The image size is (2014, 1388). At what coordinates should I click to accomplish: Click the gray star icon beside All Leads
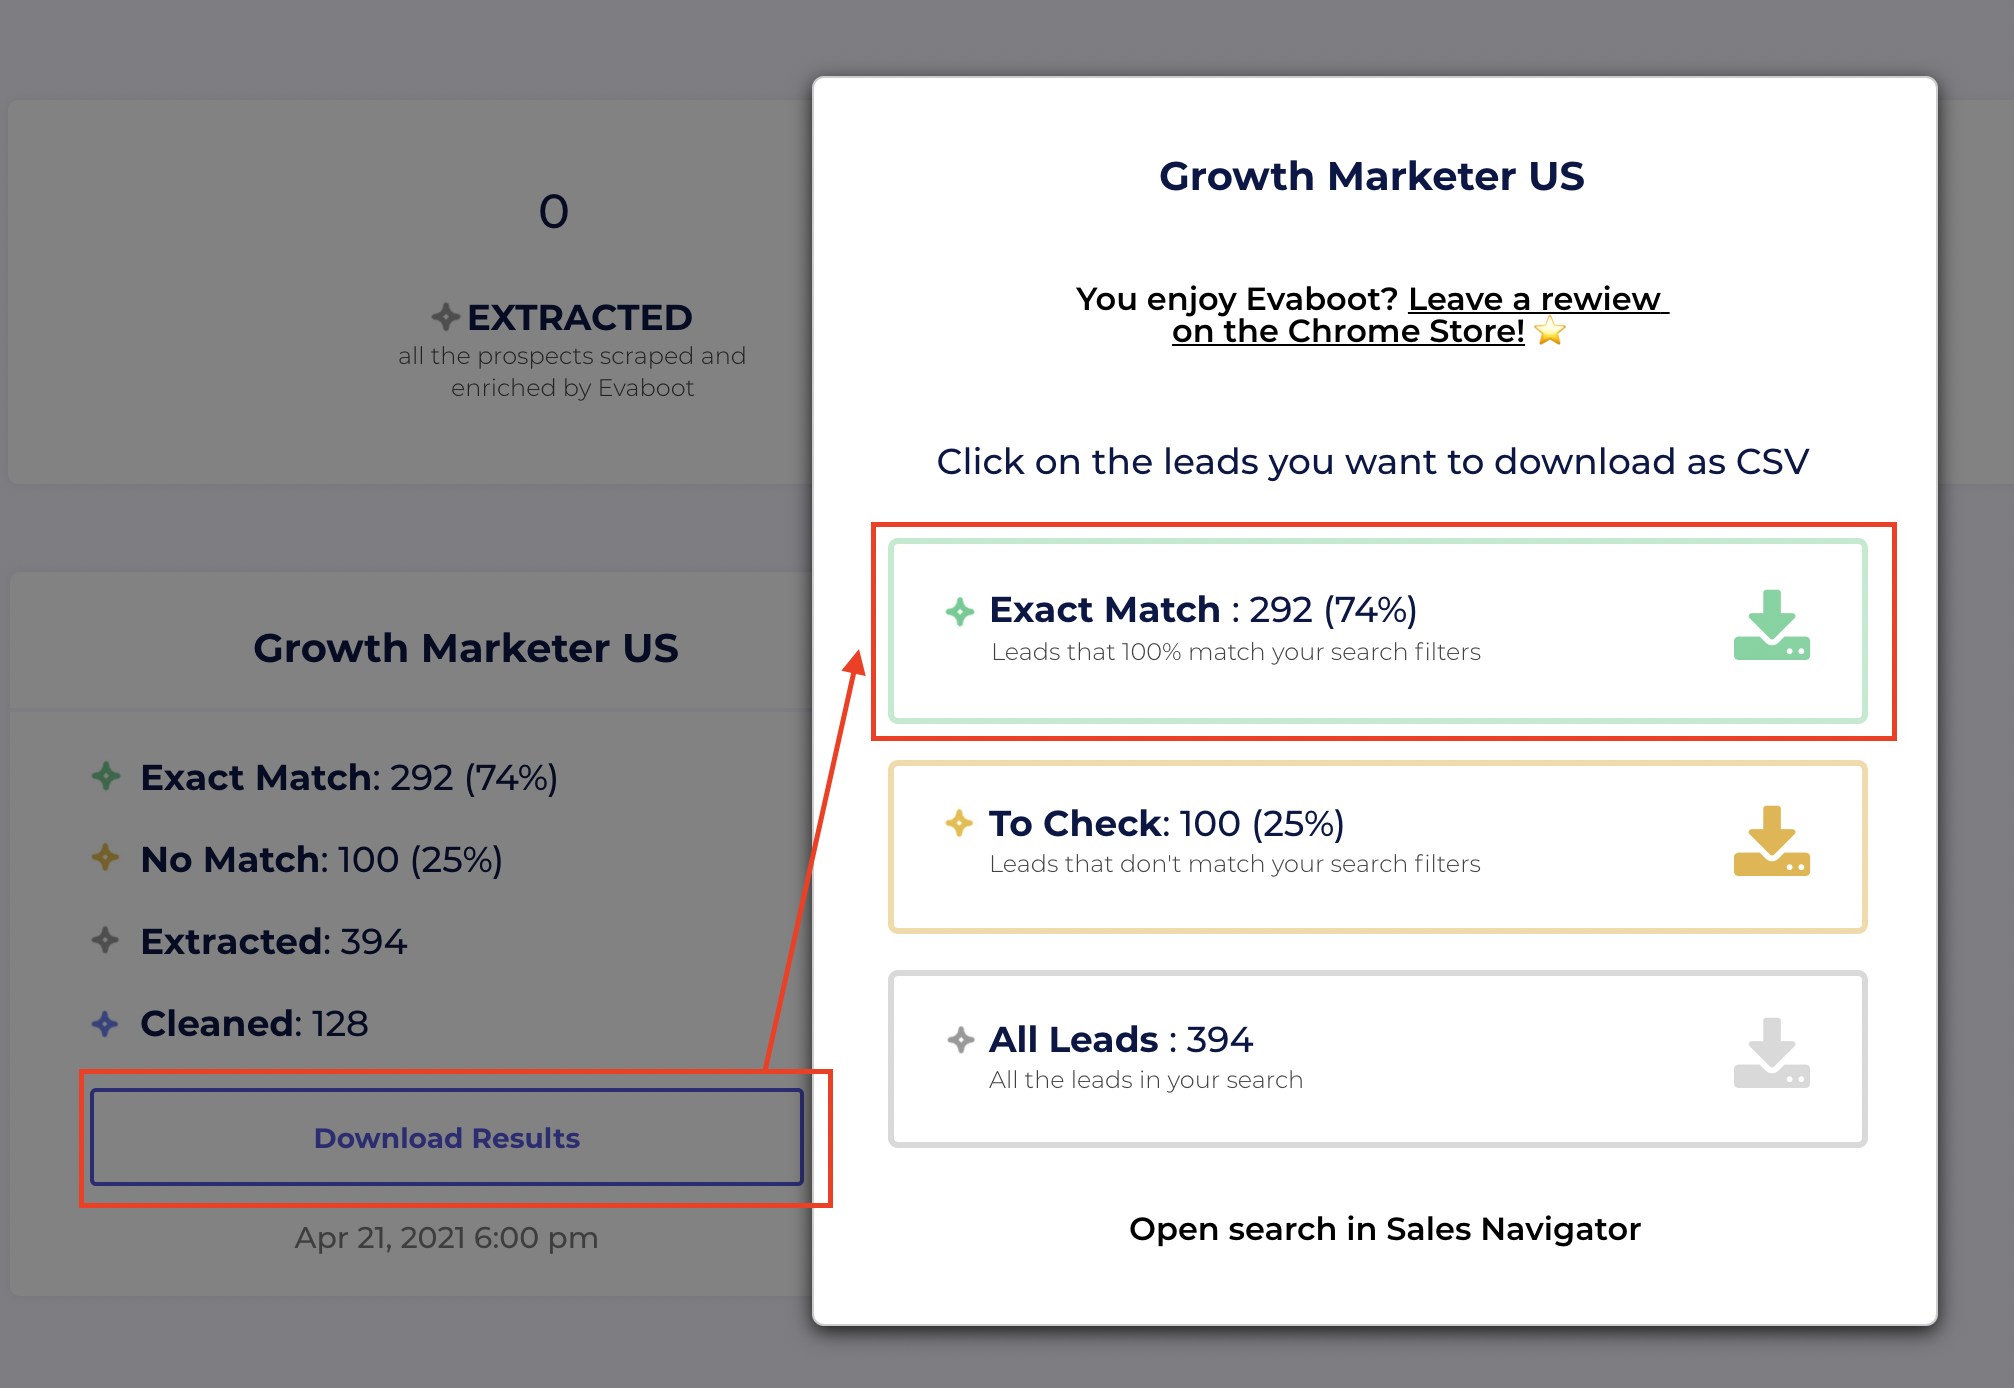[x=961, y=1040]
